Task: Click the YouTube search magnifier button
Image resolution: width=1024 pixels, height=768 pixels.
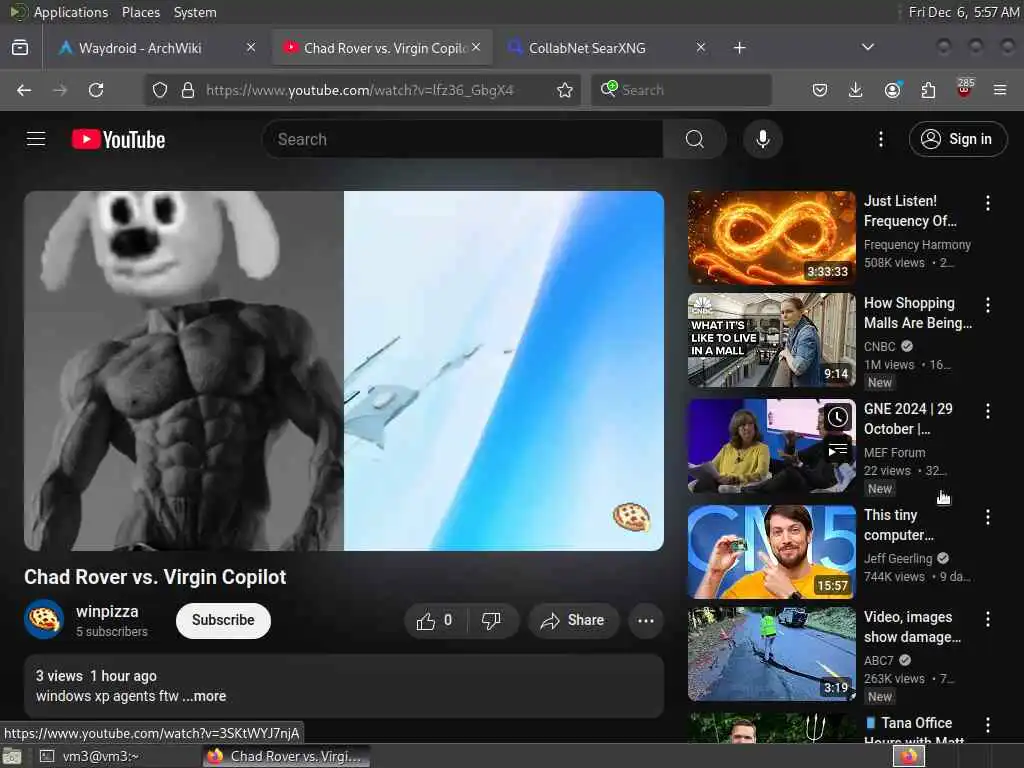Action: point(695,139)
